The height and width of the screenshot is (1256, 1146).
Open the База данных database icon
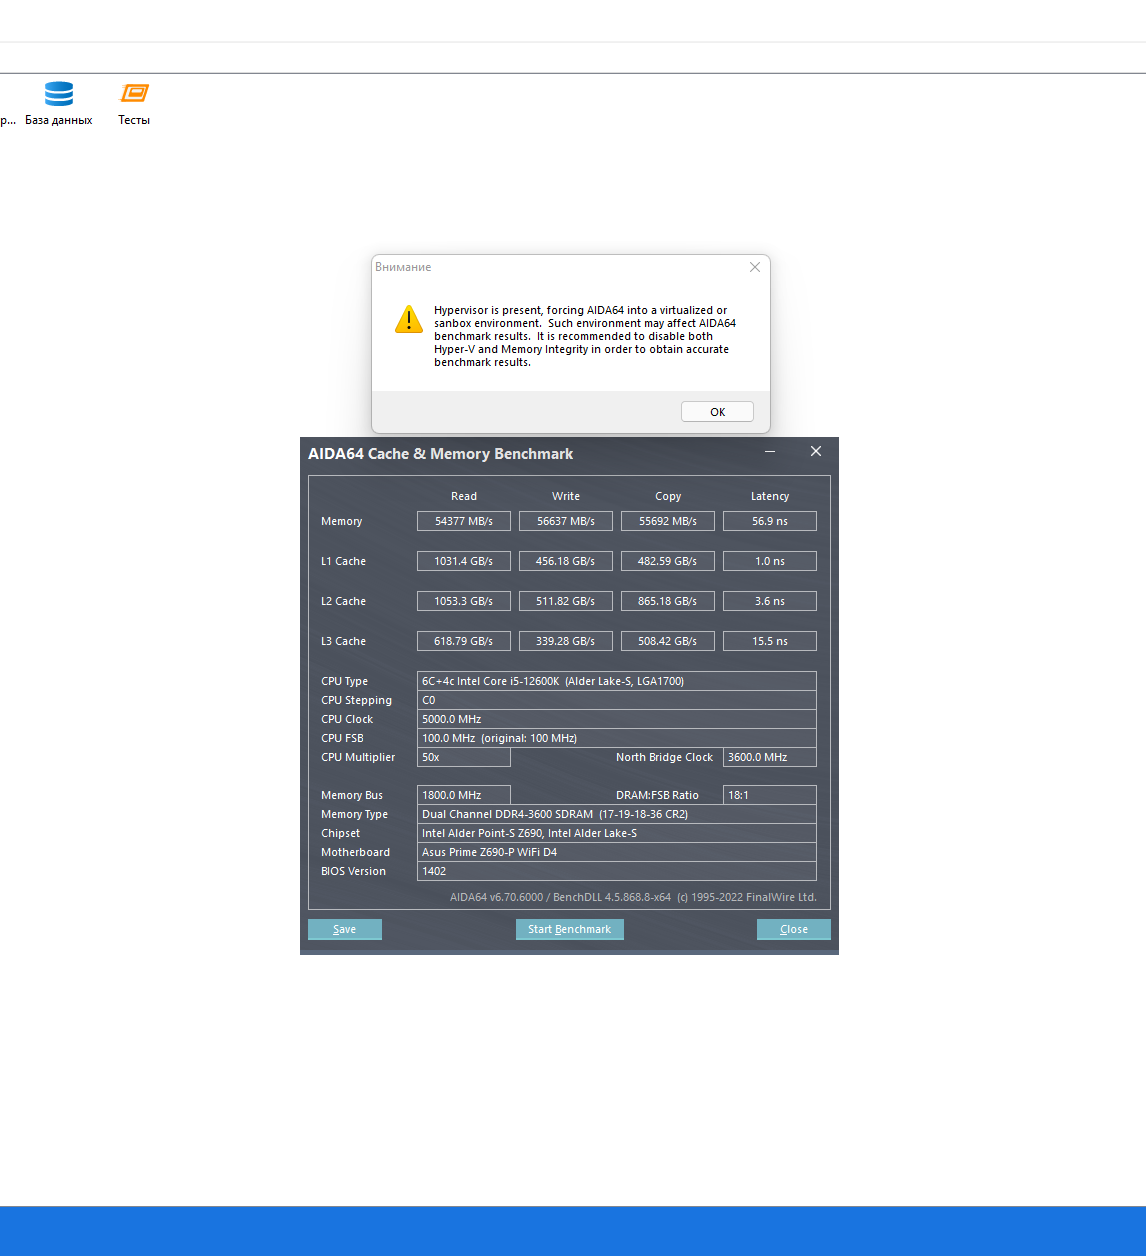pyautogui.click(x=59, y=103)
